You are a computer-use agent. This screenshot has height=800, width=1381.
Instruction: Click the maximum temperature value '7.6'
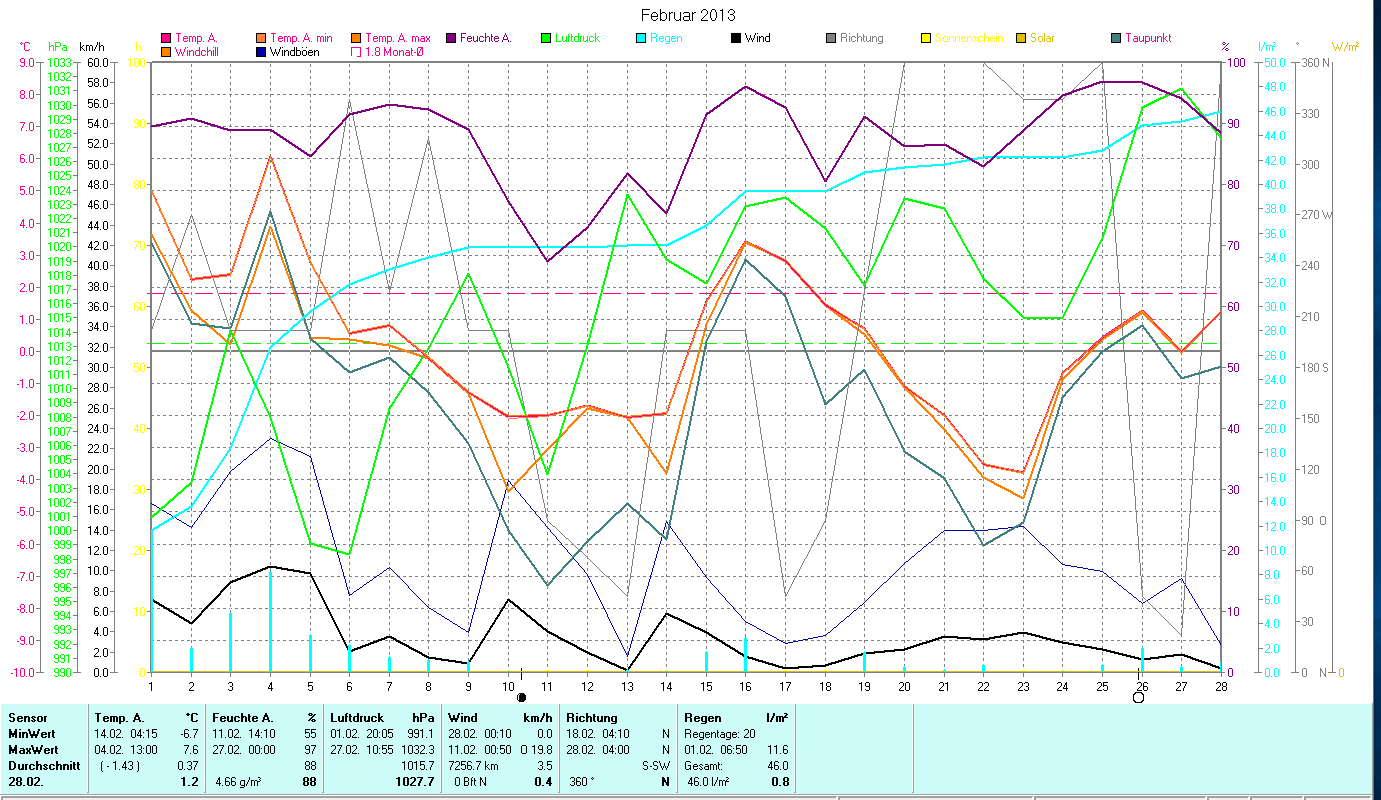190,750
